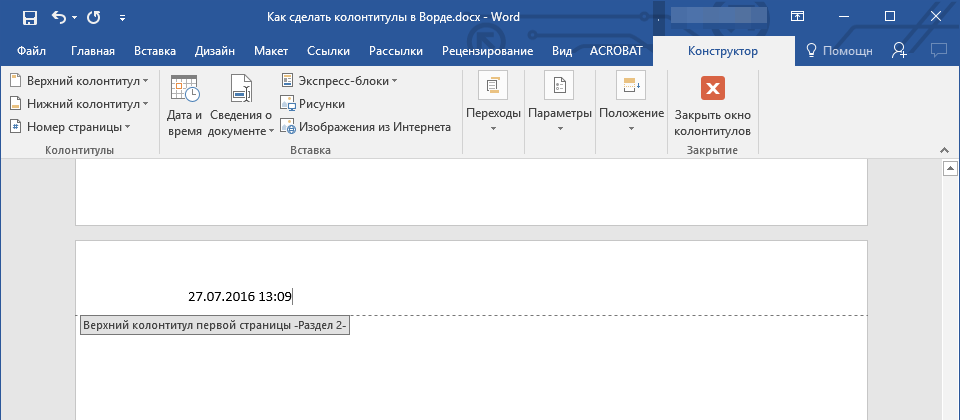Switch to the Вставка tab

(x=153, y=51)
